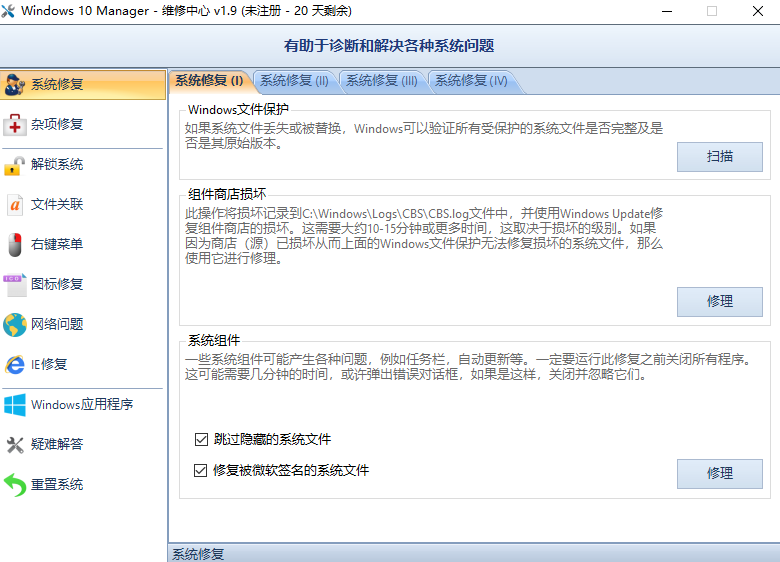This screenshot has width=780, height=562.
Task: Click 修理 button in 系统组件 section
Action: point(719,473)
